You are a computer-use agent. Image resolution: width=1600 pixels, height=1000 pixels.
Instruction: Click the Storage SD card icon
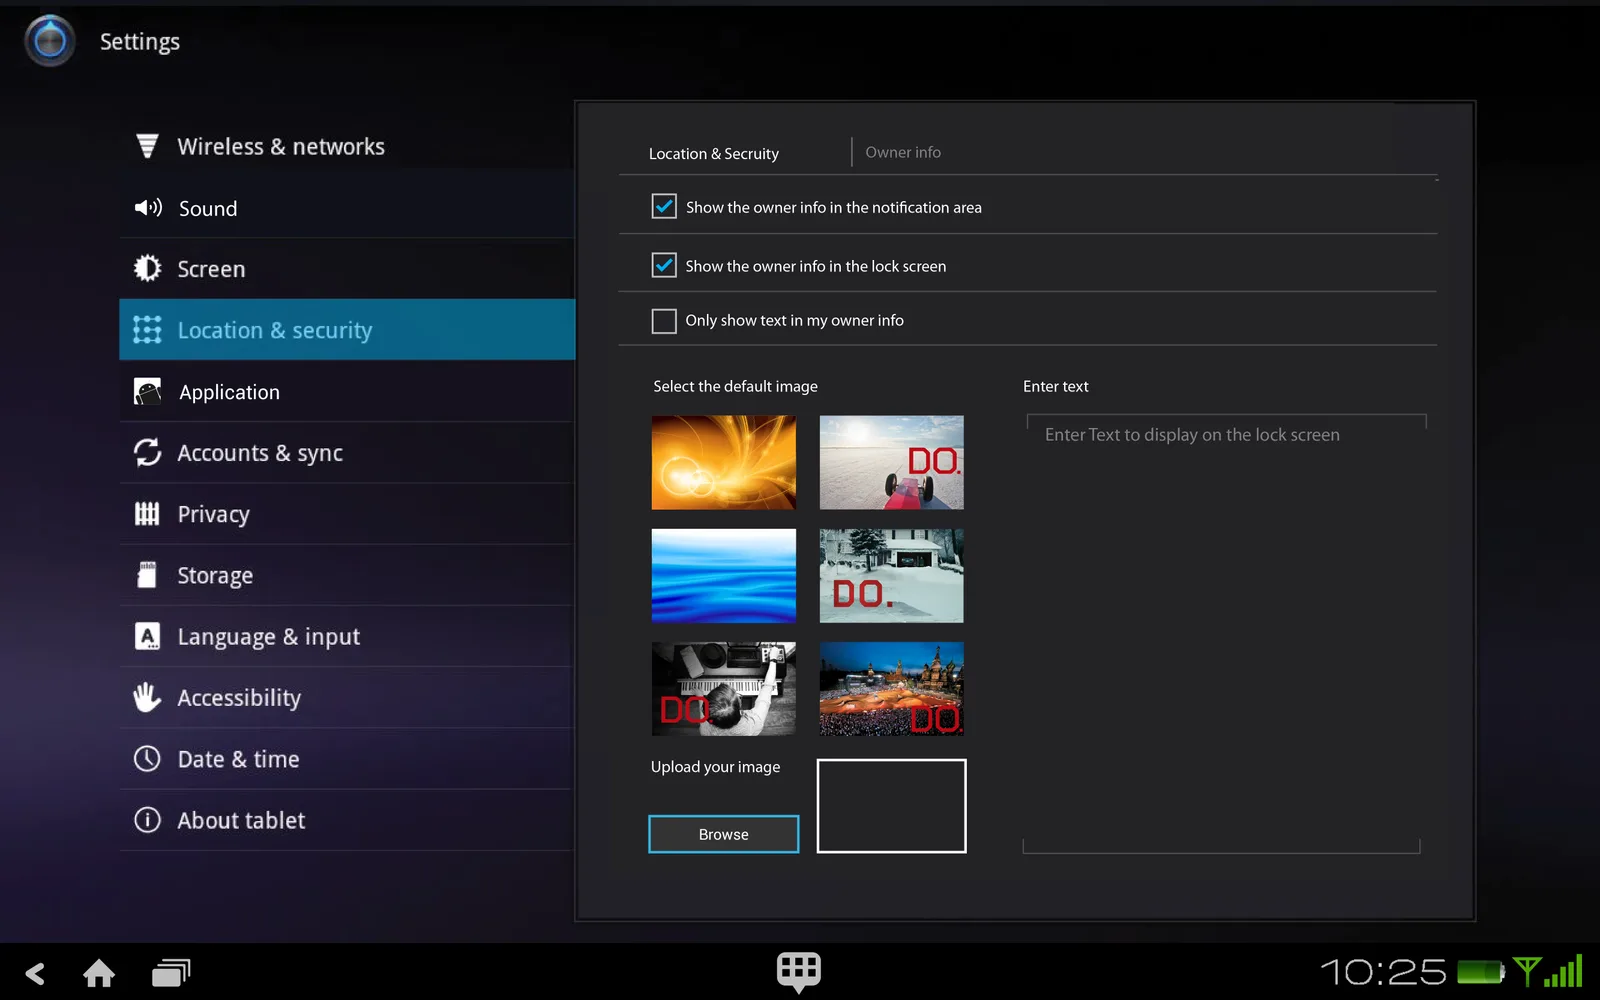pos(147,575)
